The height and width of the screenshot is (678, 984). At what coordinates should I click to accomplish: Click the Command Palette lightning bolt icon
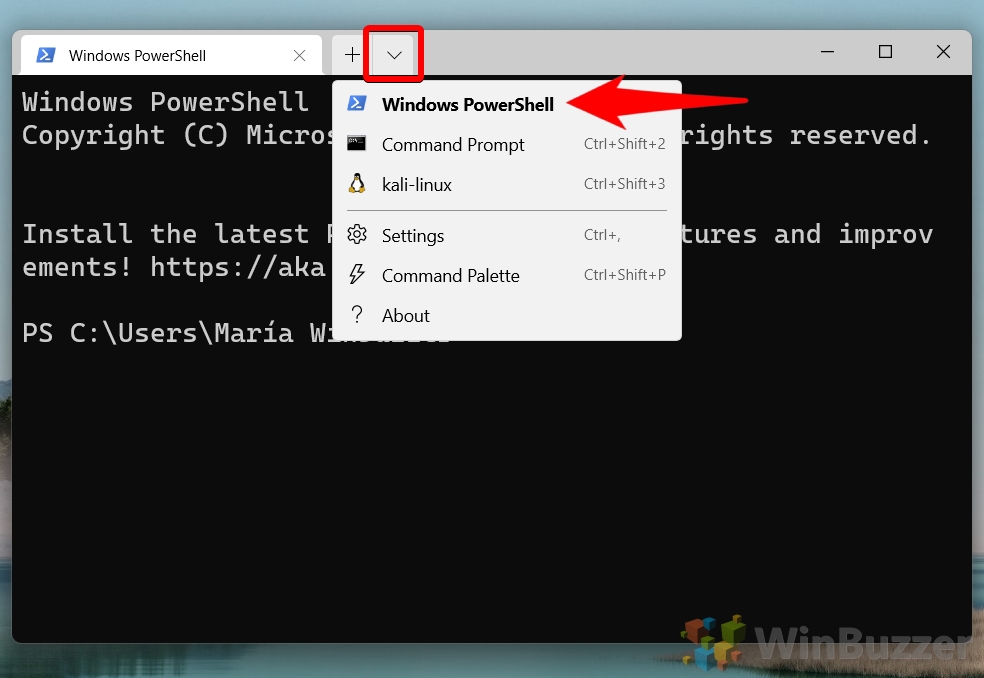click(357, 274)
